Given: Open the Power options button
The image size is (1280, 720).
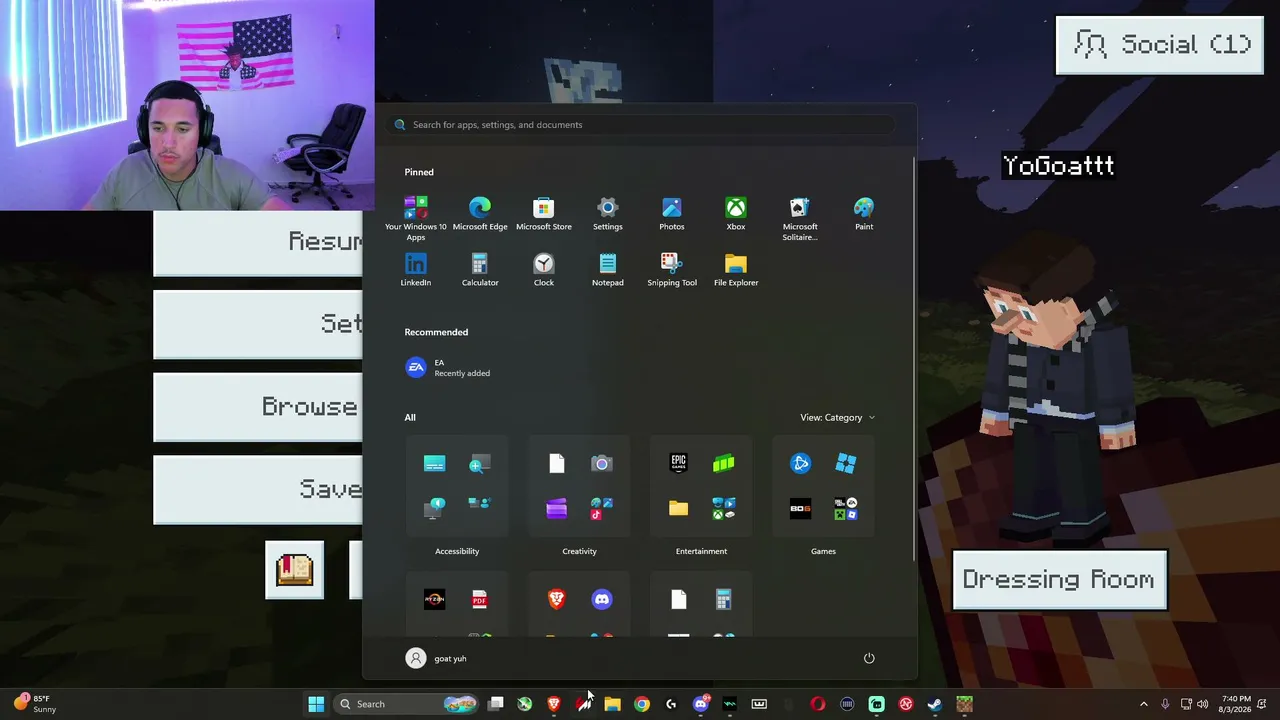Looking at the screenshot, I should point(869,658).
